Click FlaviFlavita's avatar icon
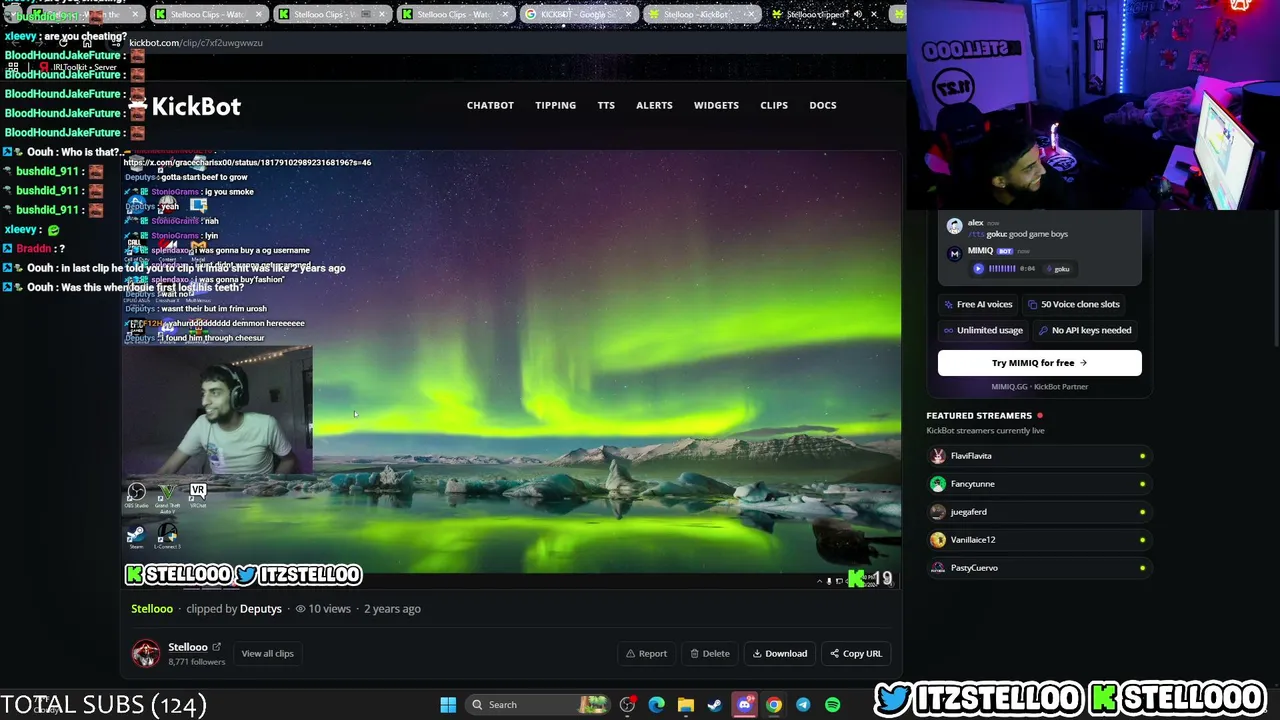Viewport: 1280px width, 720px height. [938, 456]
